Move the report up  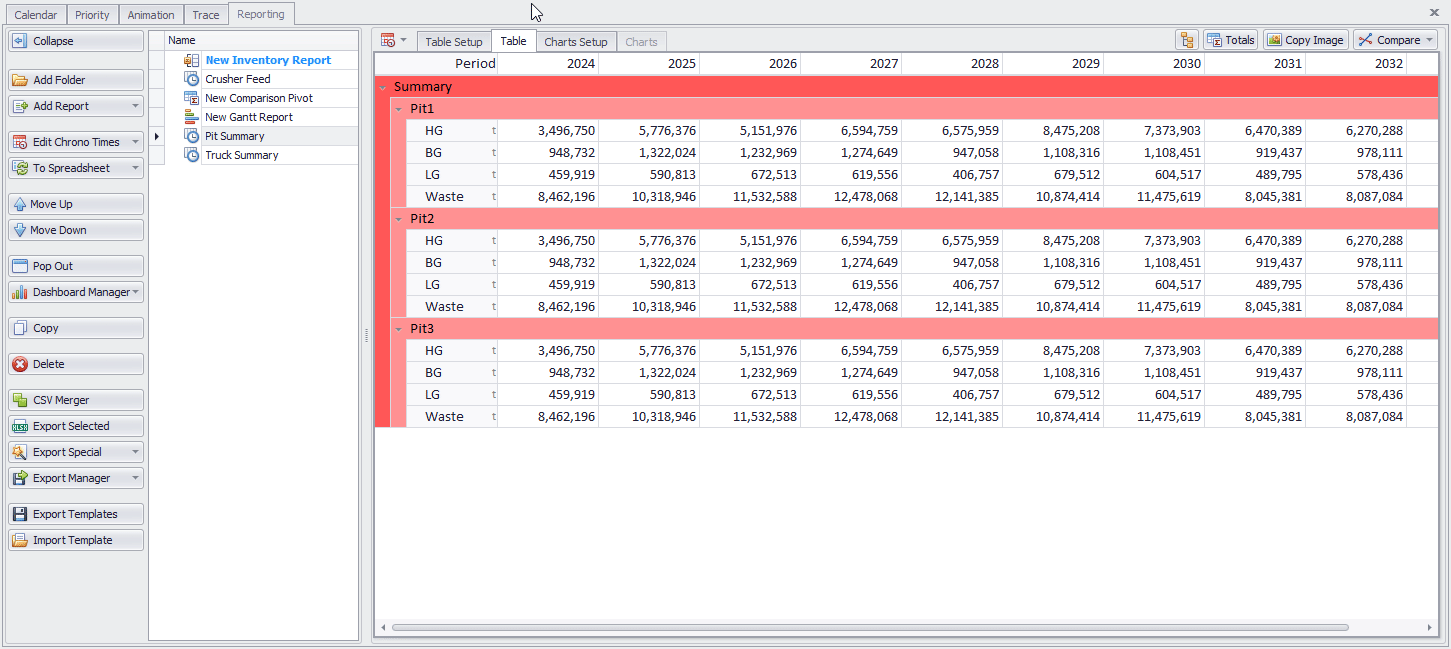(76, 204)
